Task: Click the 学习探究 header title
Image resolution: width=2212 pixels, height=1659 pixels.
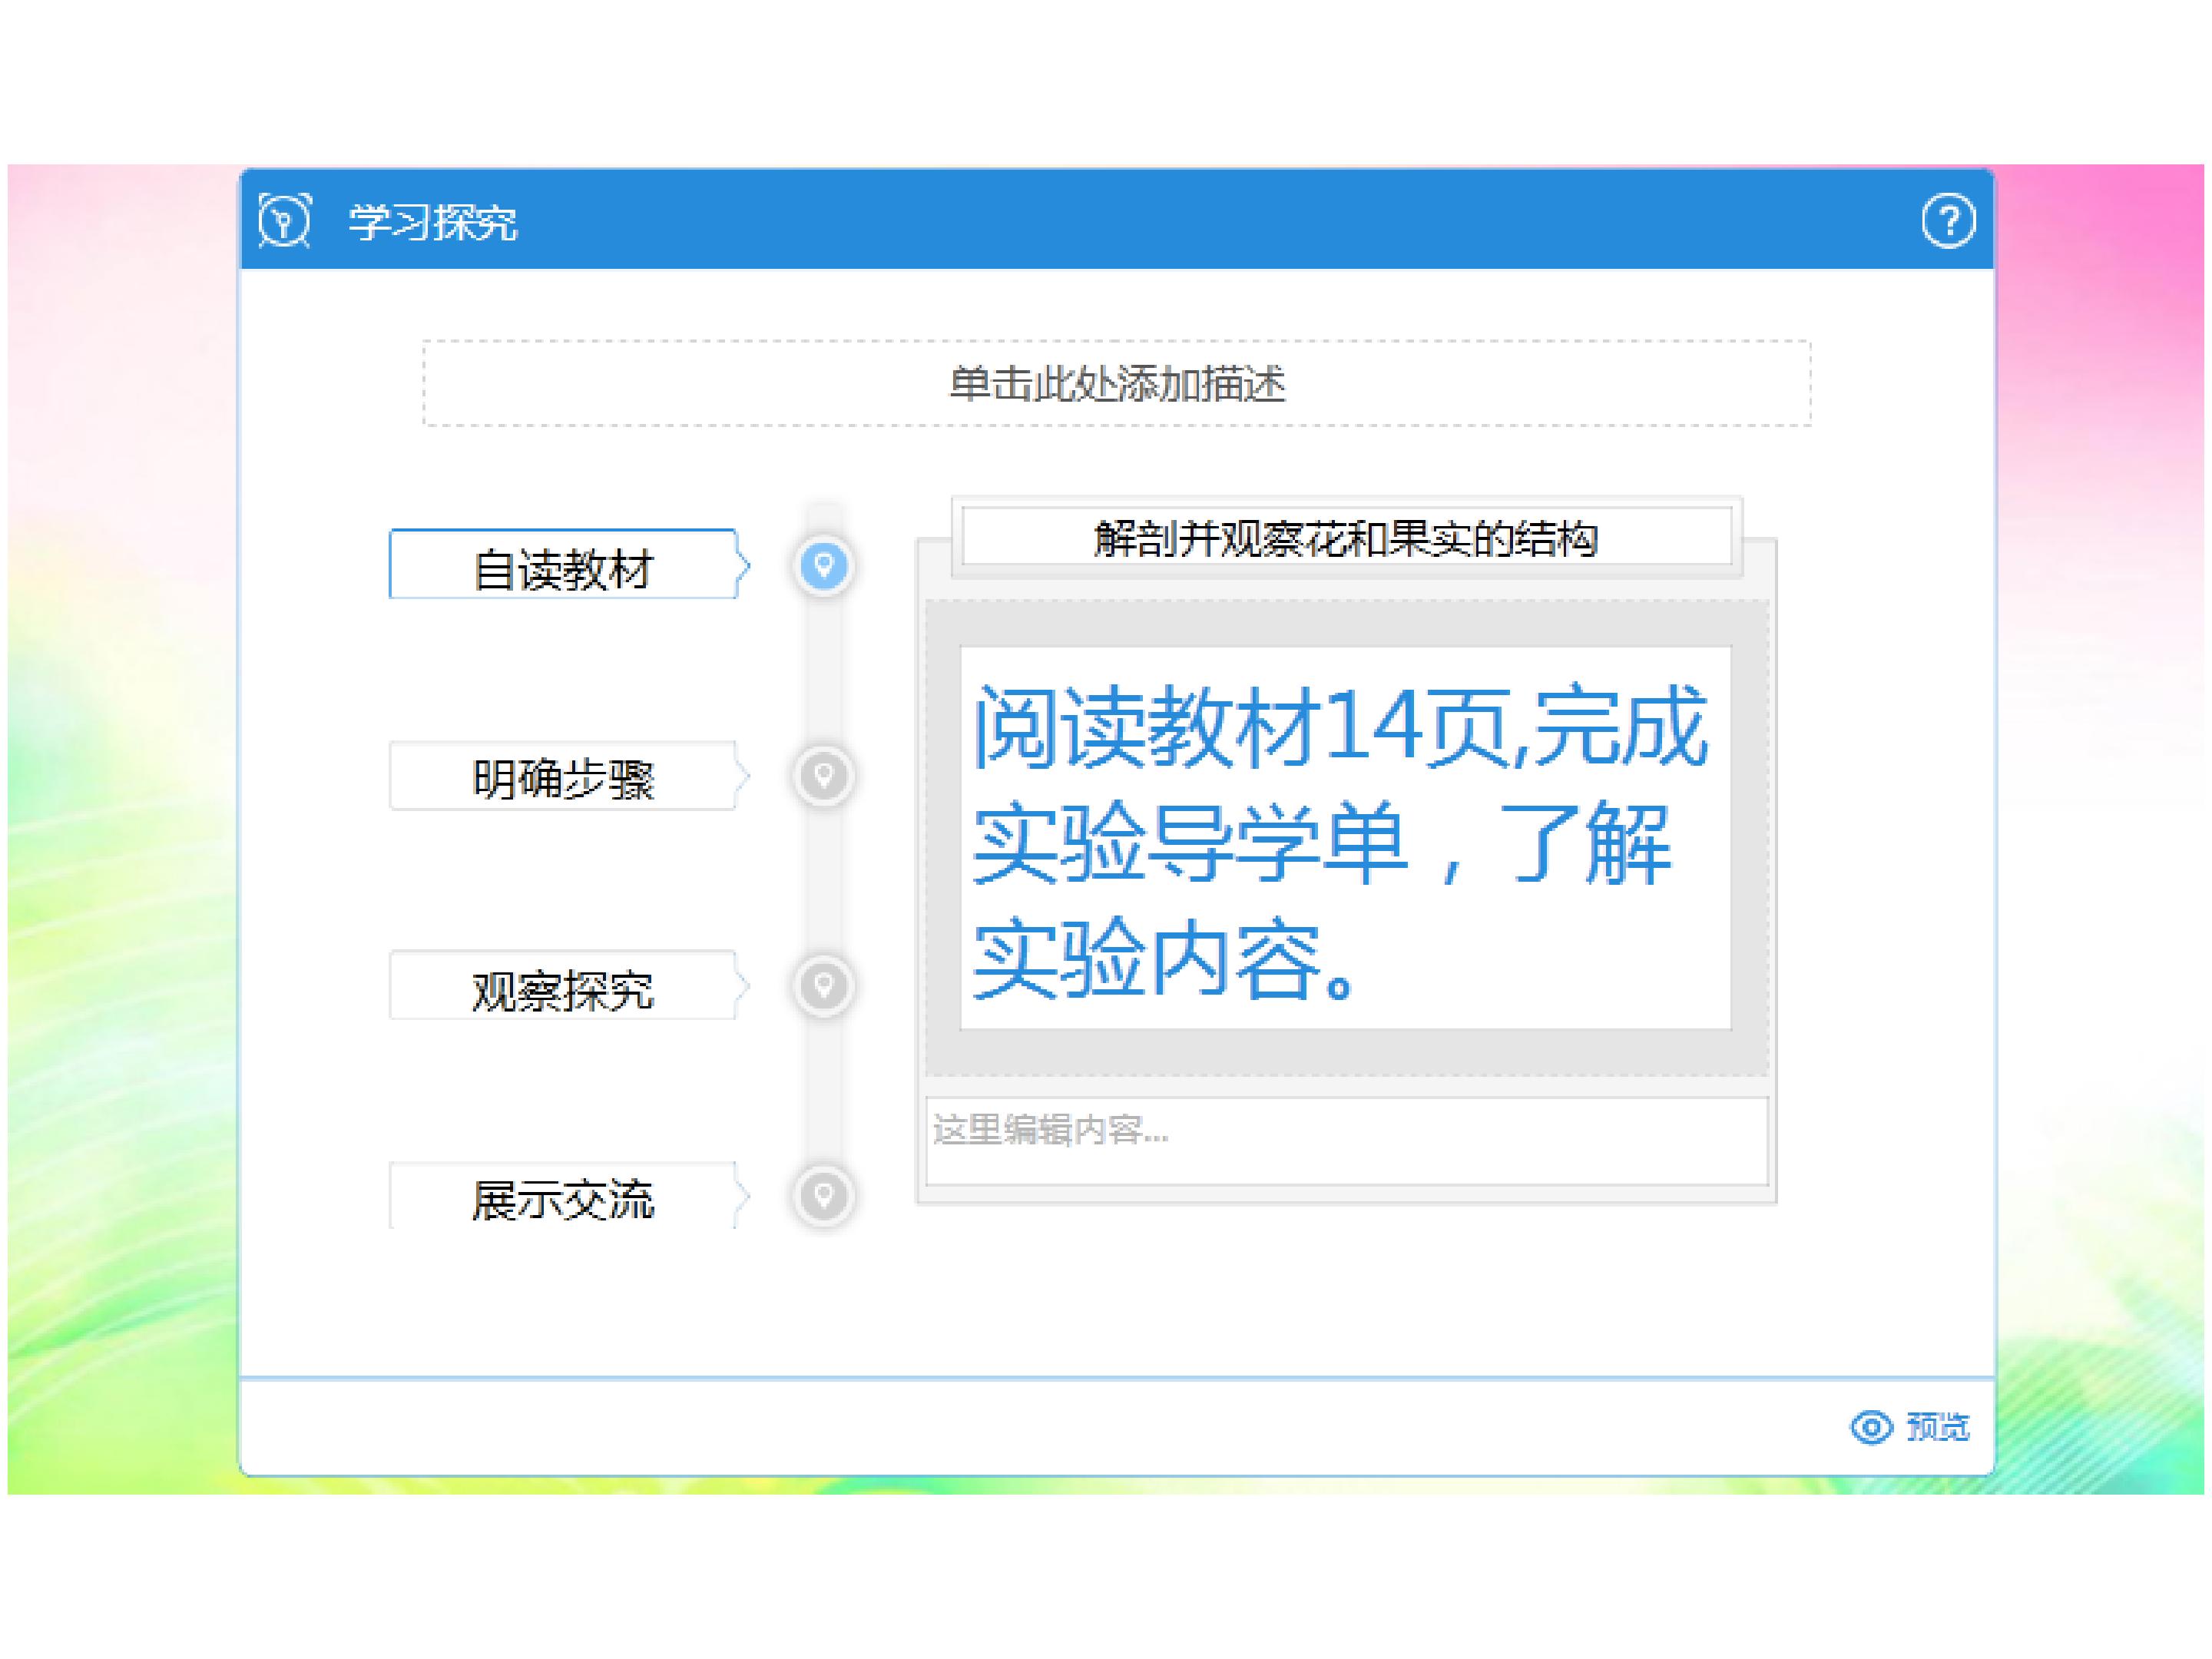Action: tap(433, 222)
